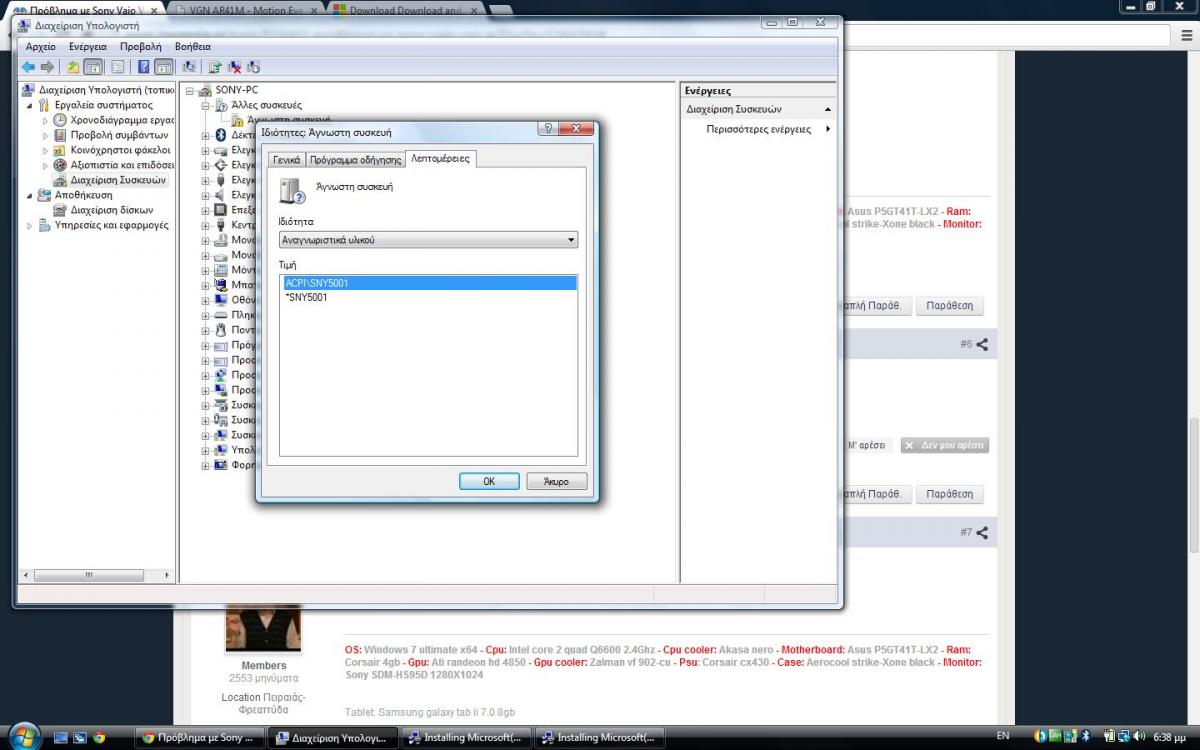Collapse the SONY-PC root node
The height and width of the screenshot is (750, 1200).
190,90
